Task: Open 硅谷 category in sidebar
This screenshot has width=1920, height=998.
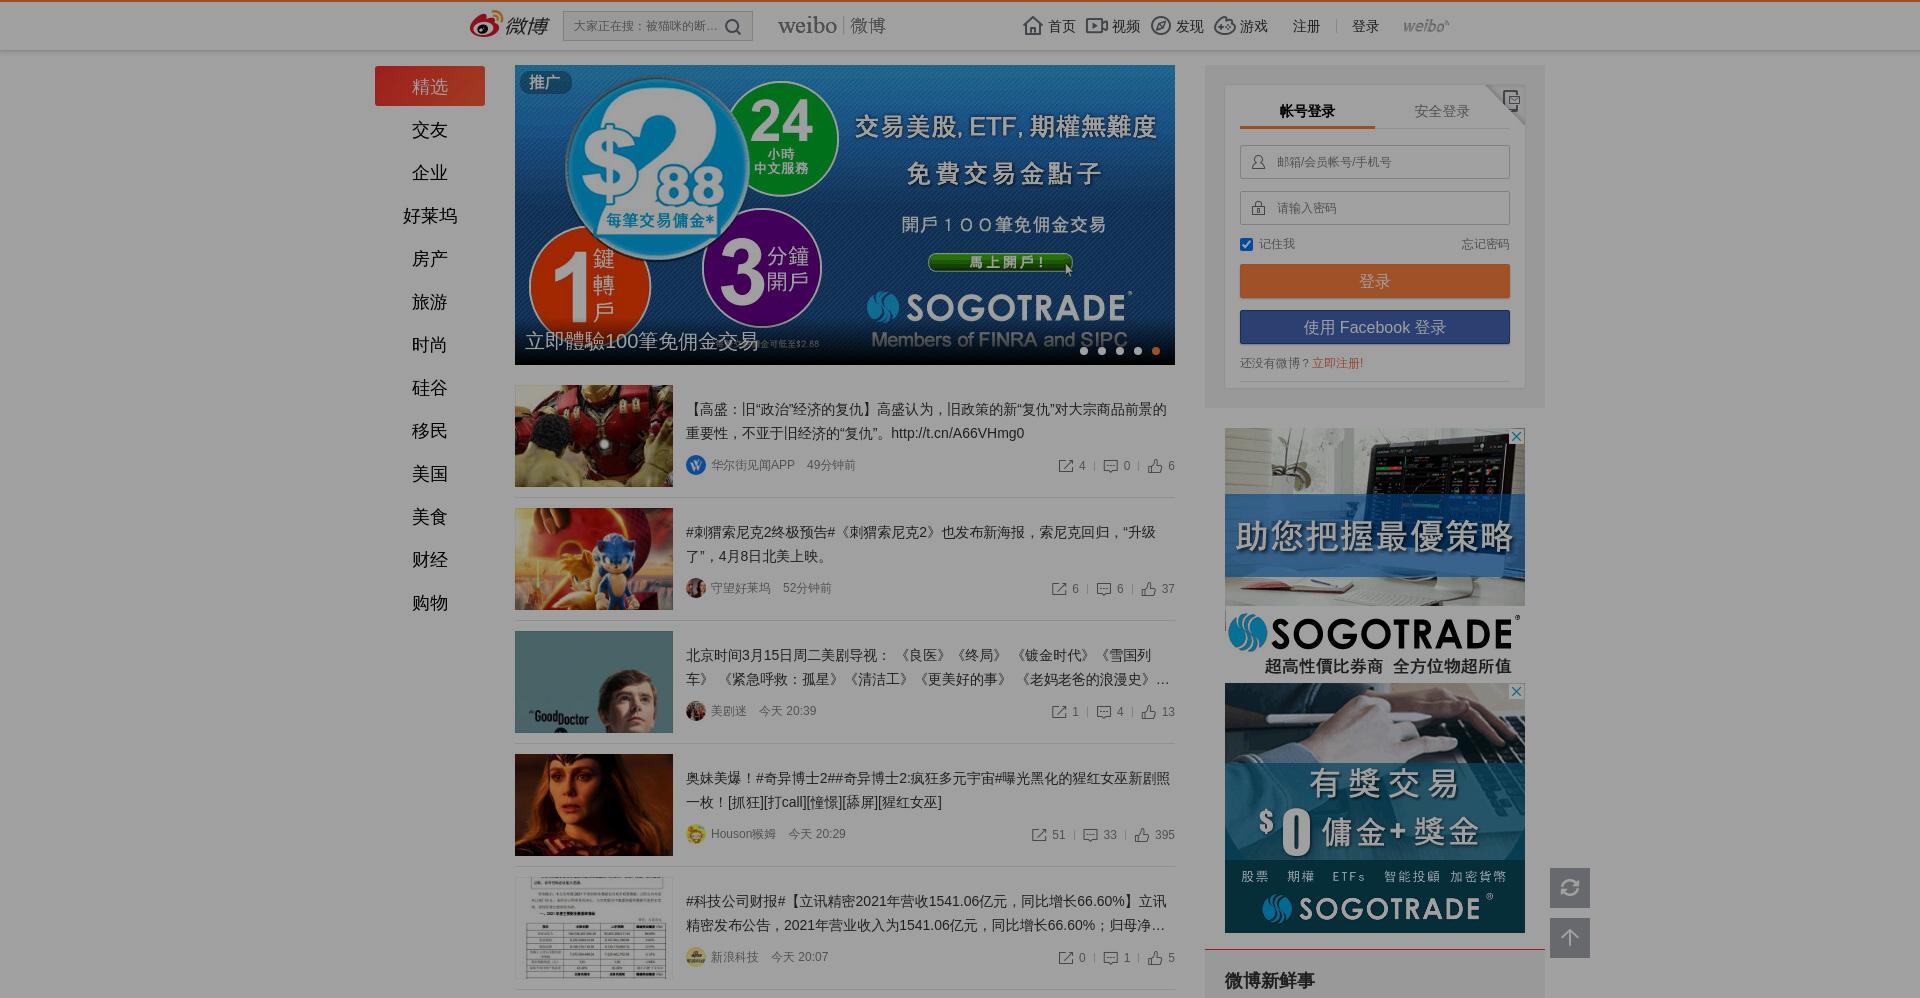Action: tap(430, 388)
